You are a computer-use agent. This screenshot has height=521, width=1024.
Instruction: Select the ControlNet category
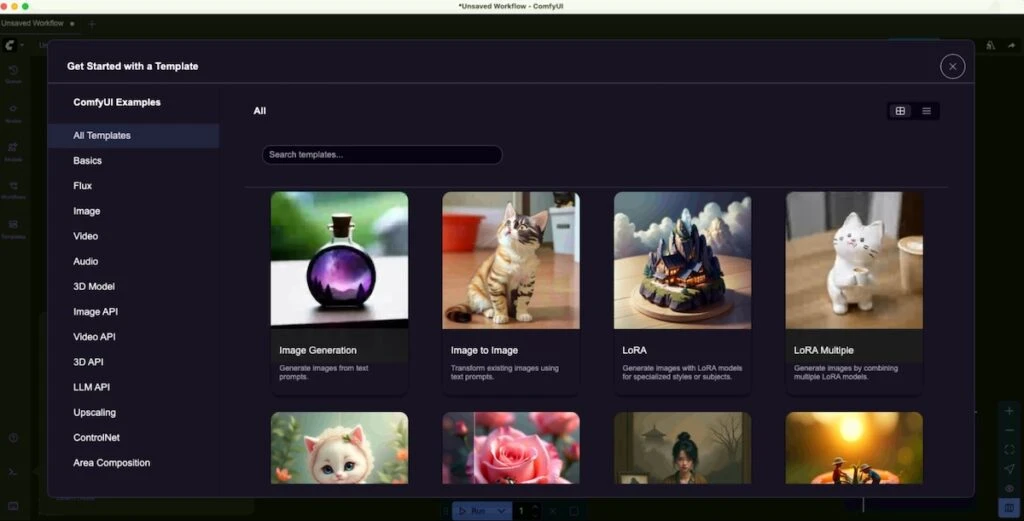[133, 437]
